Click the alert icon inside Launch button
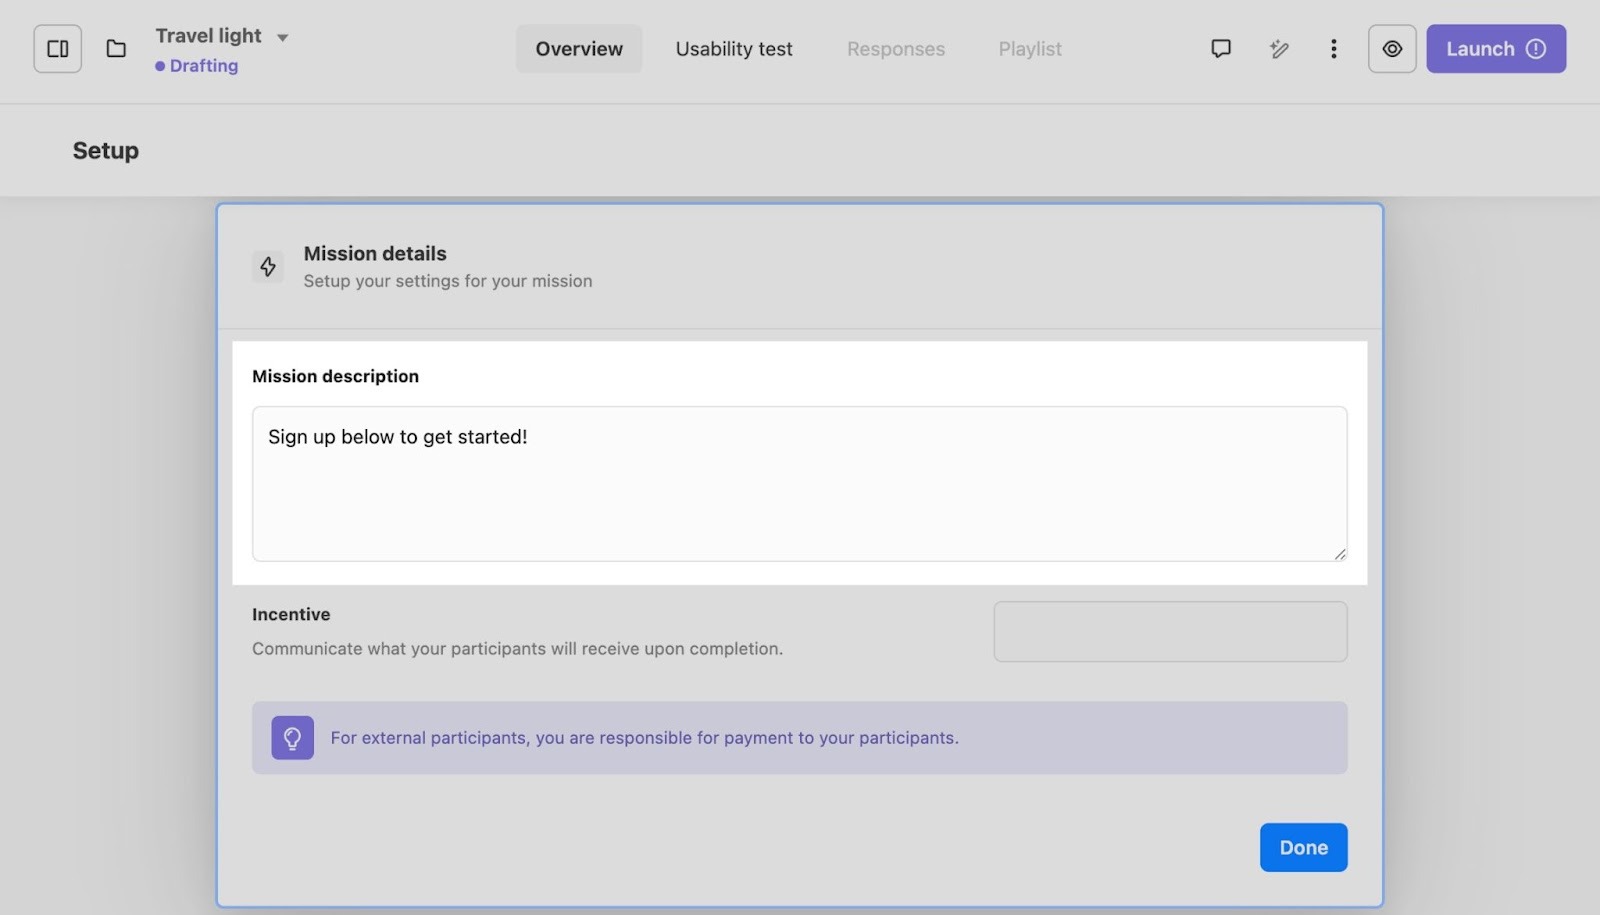Screen dimensions: 1600x915 click(1536, 49)
